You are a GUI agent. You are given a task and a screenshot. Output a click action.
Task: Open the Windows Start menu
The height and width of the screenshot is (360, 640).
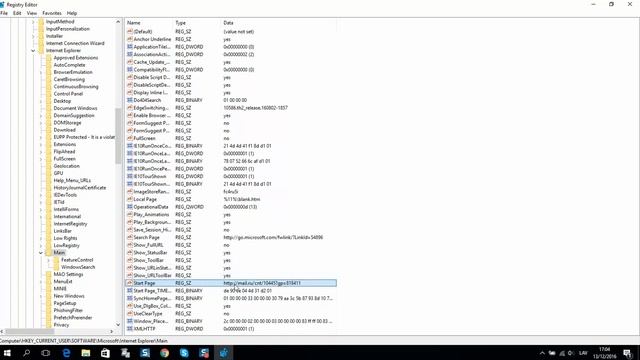click(7, 353)
